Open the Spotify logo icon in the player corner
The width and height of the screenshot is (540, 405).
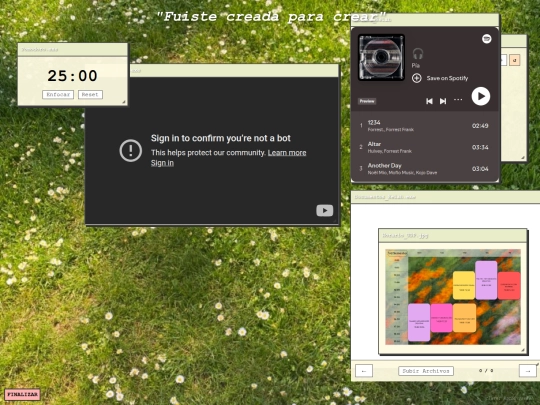(486, 39)
